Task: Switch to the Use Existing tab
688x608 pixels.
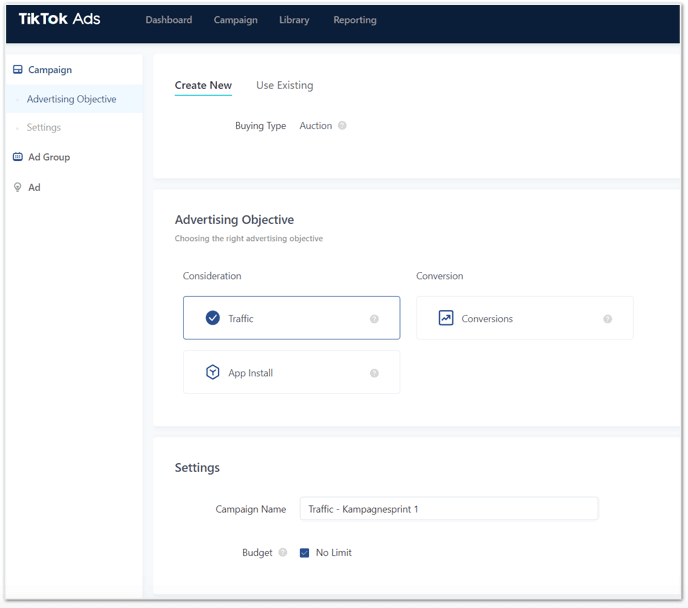Action: (x=284, y=86)
